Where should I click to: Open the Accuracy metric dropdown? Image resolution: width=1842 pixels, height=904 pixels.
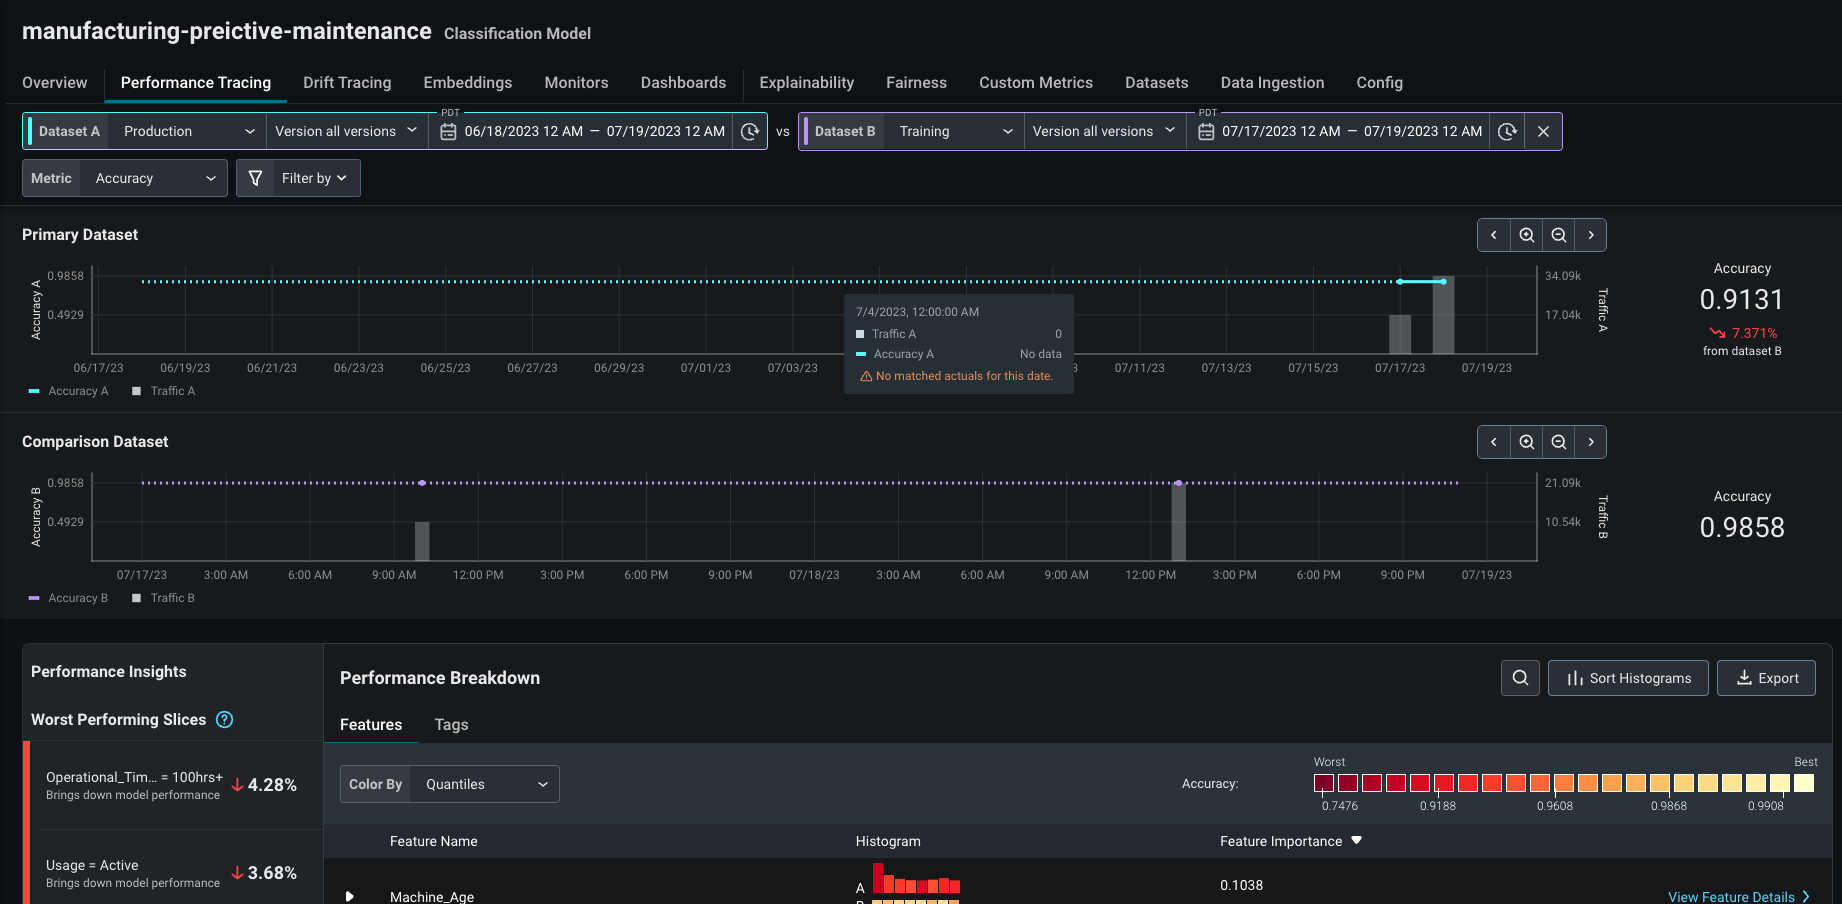pos(155,178)
